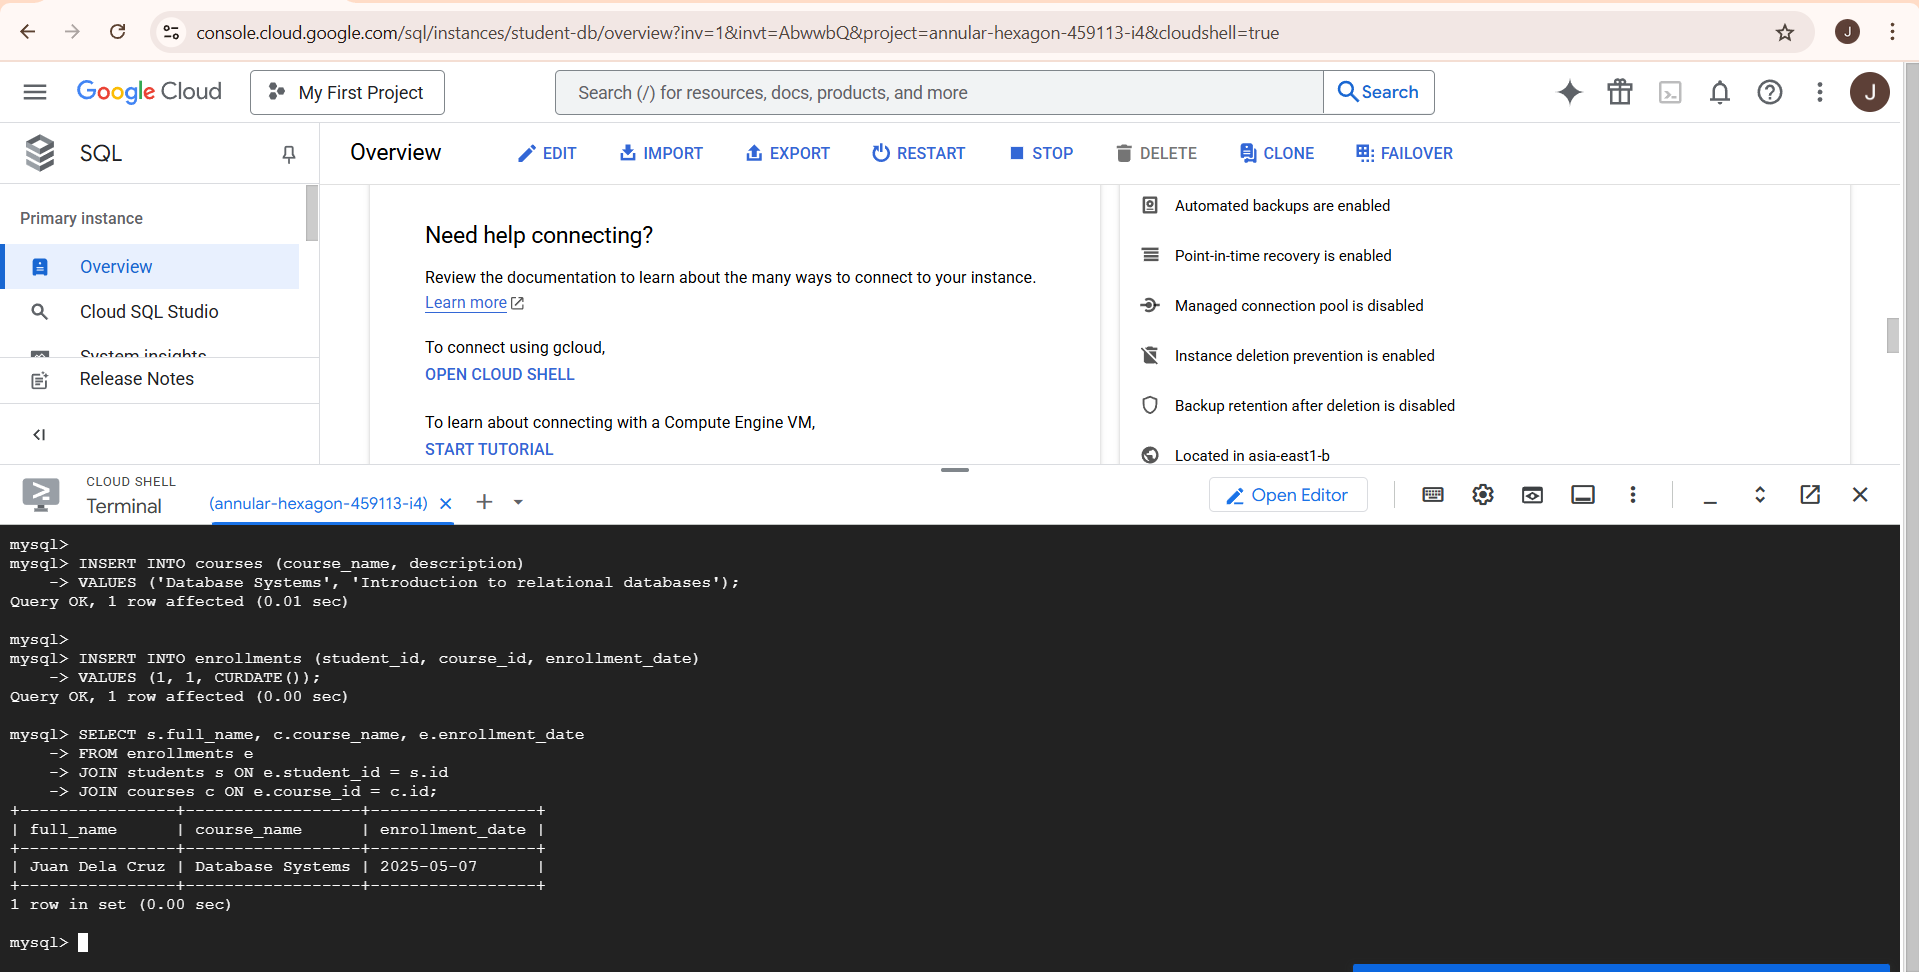Click the Chrome profile avatar J

[x=1847, y=32]
